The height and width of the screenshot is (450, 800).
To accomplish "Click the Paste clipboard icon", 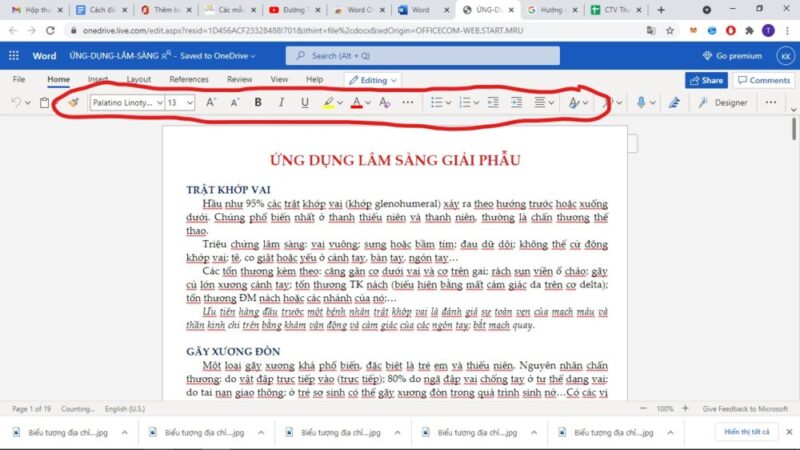I will pyautogui.click(x=44, y=103).
